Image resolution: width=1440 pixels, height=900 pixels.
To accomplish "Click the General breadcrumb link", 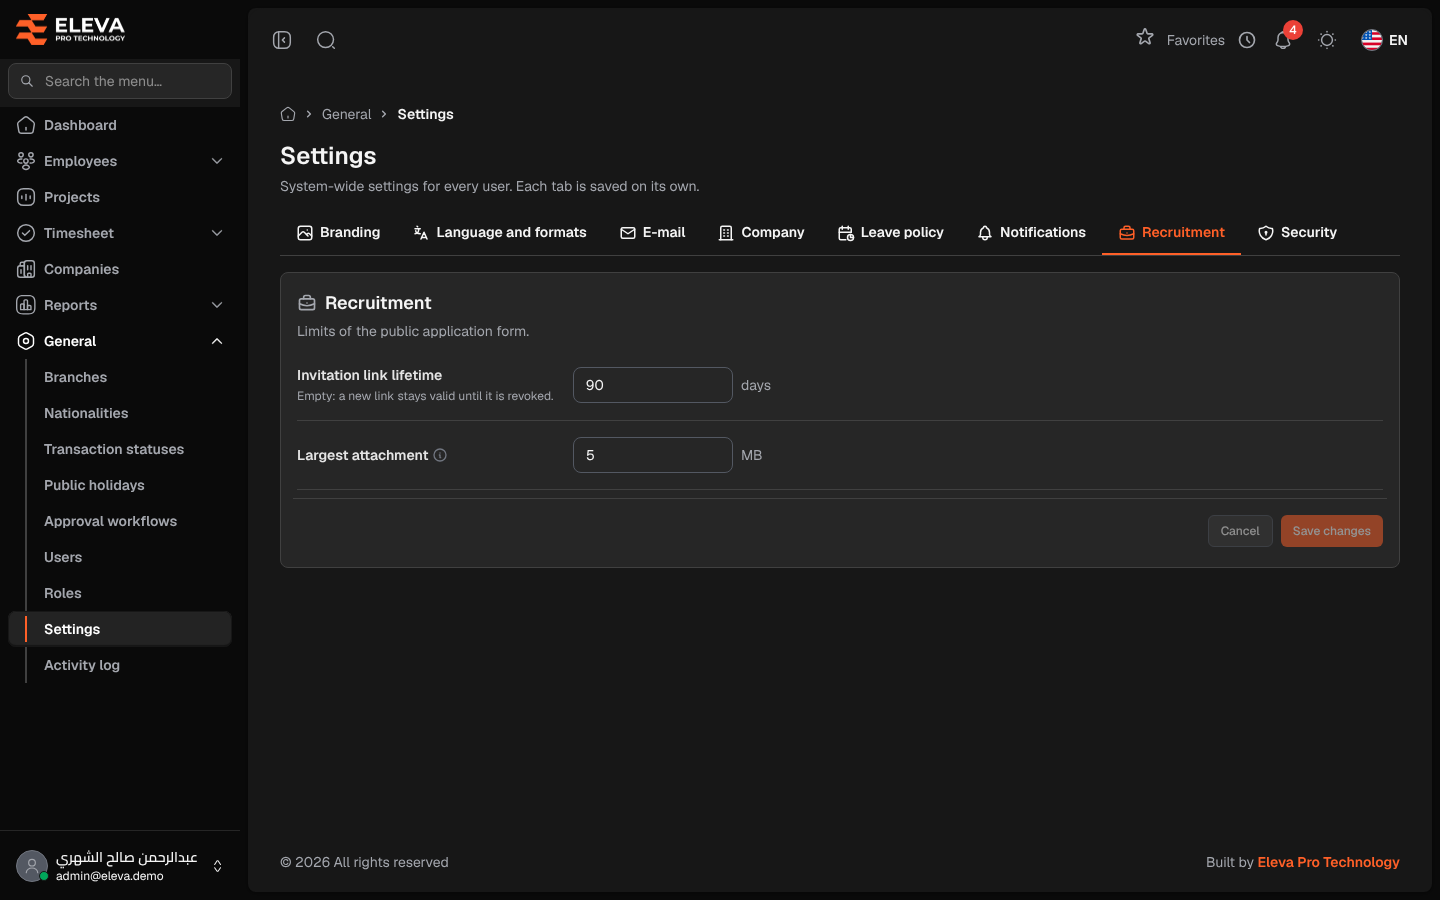I will [346, 114].
